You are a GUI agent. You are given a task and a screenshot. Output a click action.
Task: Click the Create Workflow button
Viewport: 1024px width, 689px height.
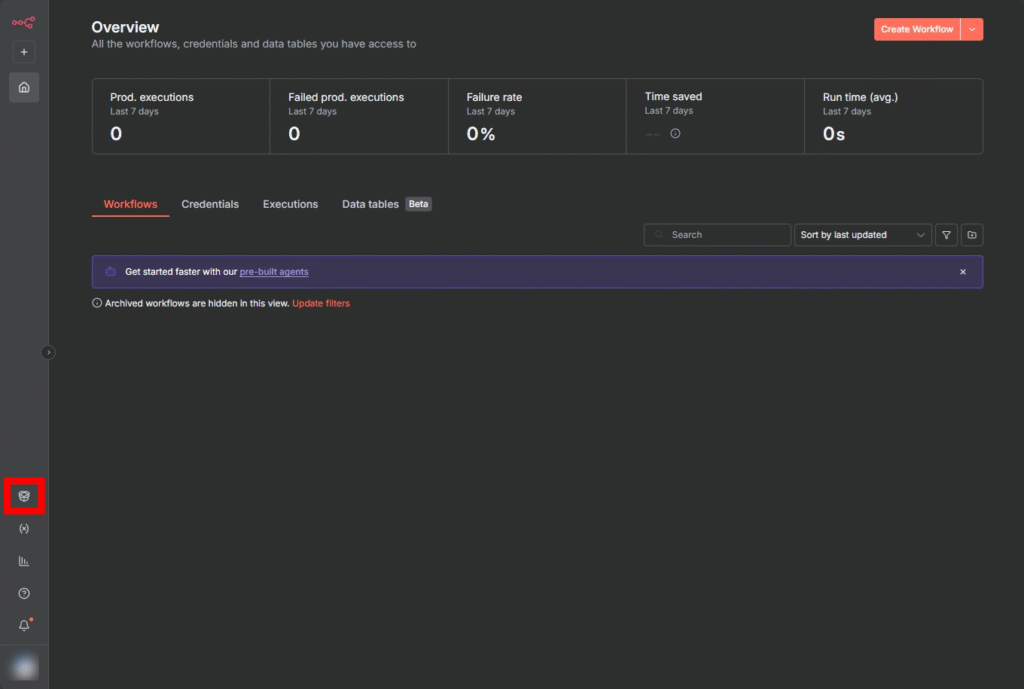(916, 29)
